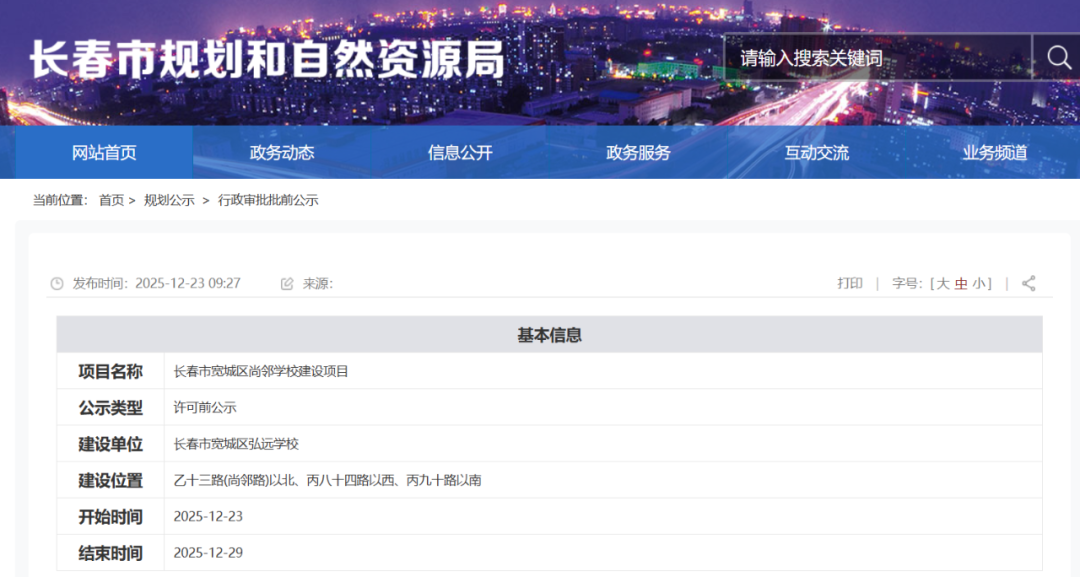The height and width of the screenshot is (577, 1080).
Task: Open the 信息公开 menu item
Action: (458, 152)
